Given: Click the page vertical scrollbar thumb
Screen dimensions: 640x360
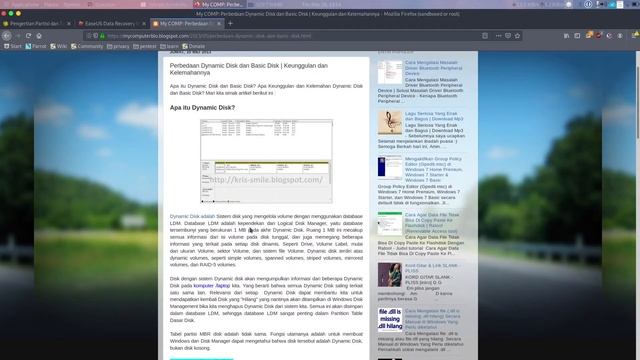Looking at the screenshot, I should click(638, 102).
